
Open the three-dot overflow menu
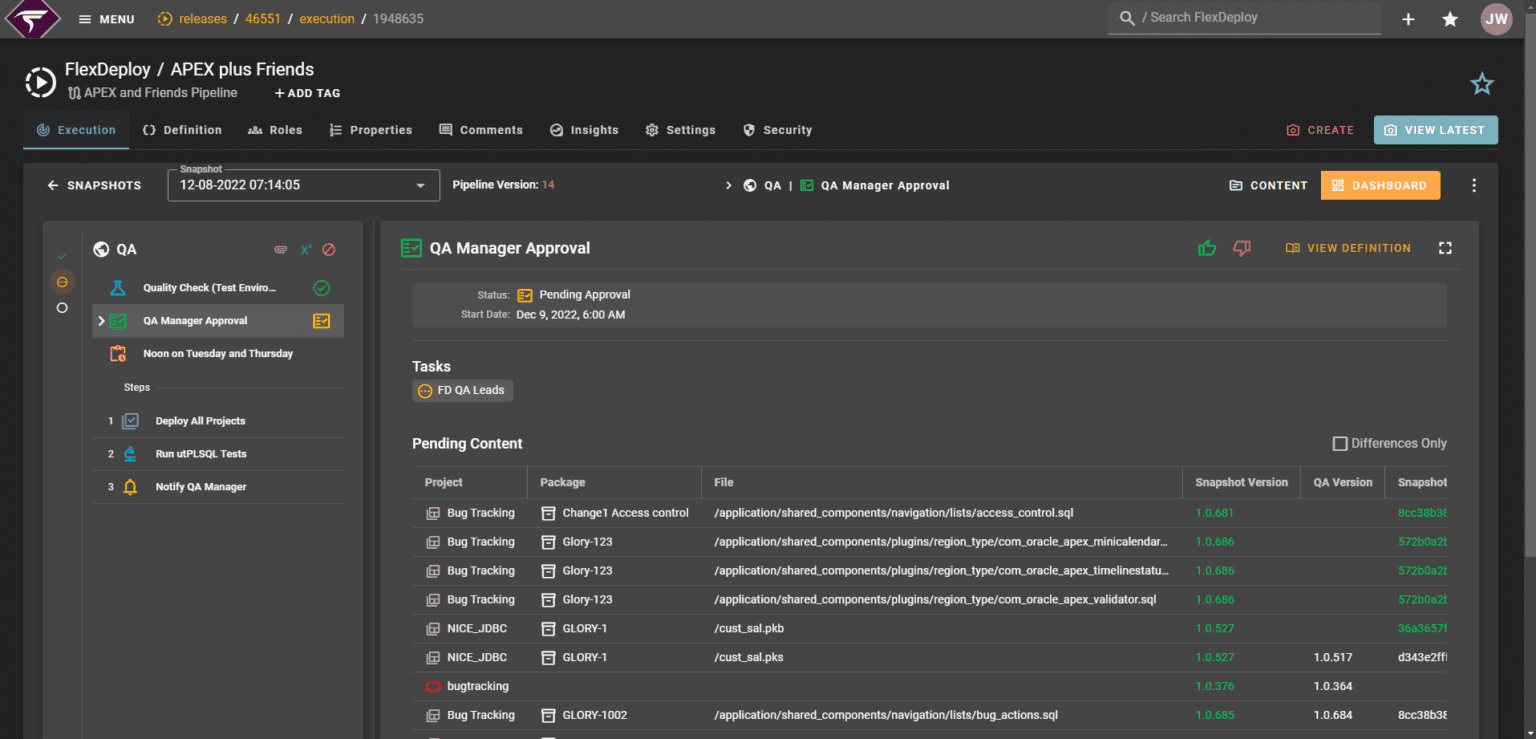click(1474, 185)
